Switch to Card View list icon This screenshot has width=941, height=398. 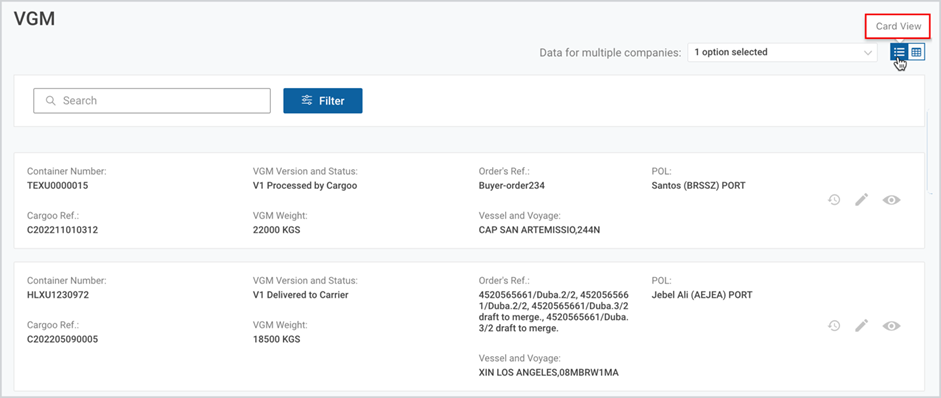[x=899, y=52]
